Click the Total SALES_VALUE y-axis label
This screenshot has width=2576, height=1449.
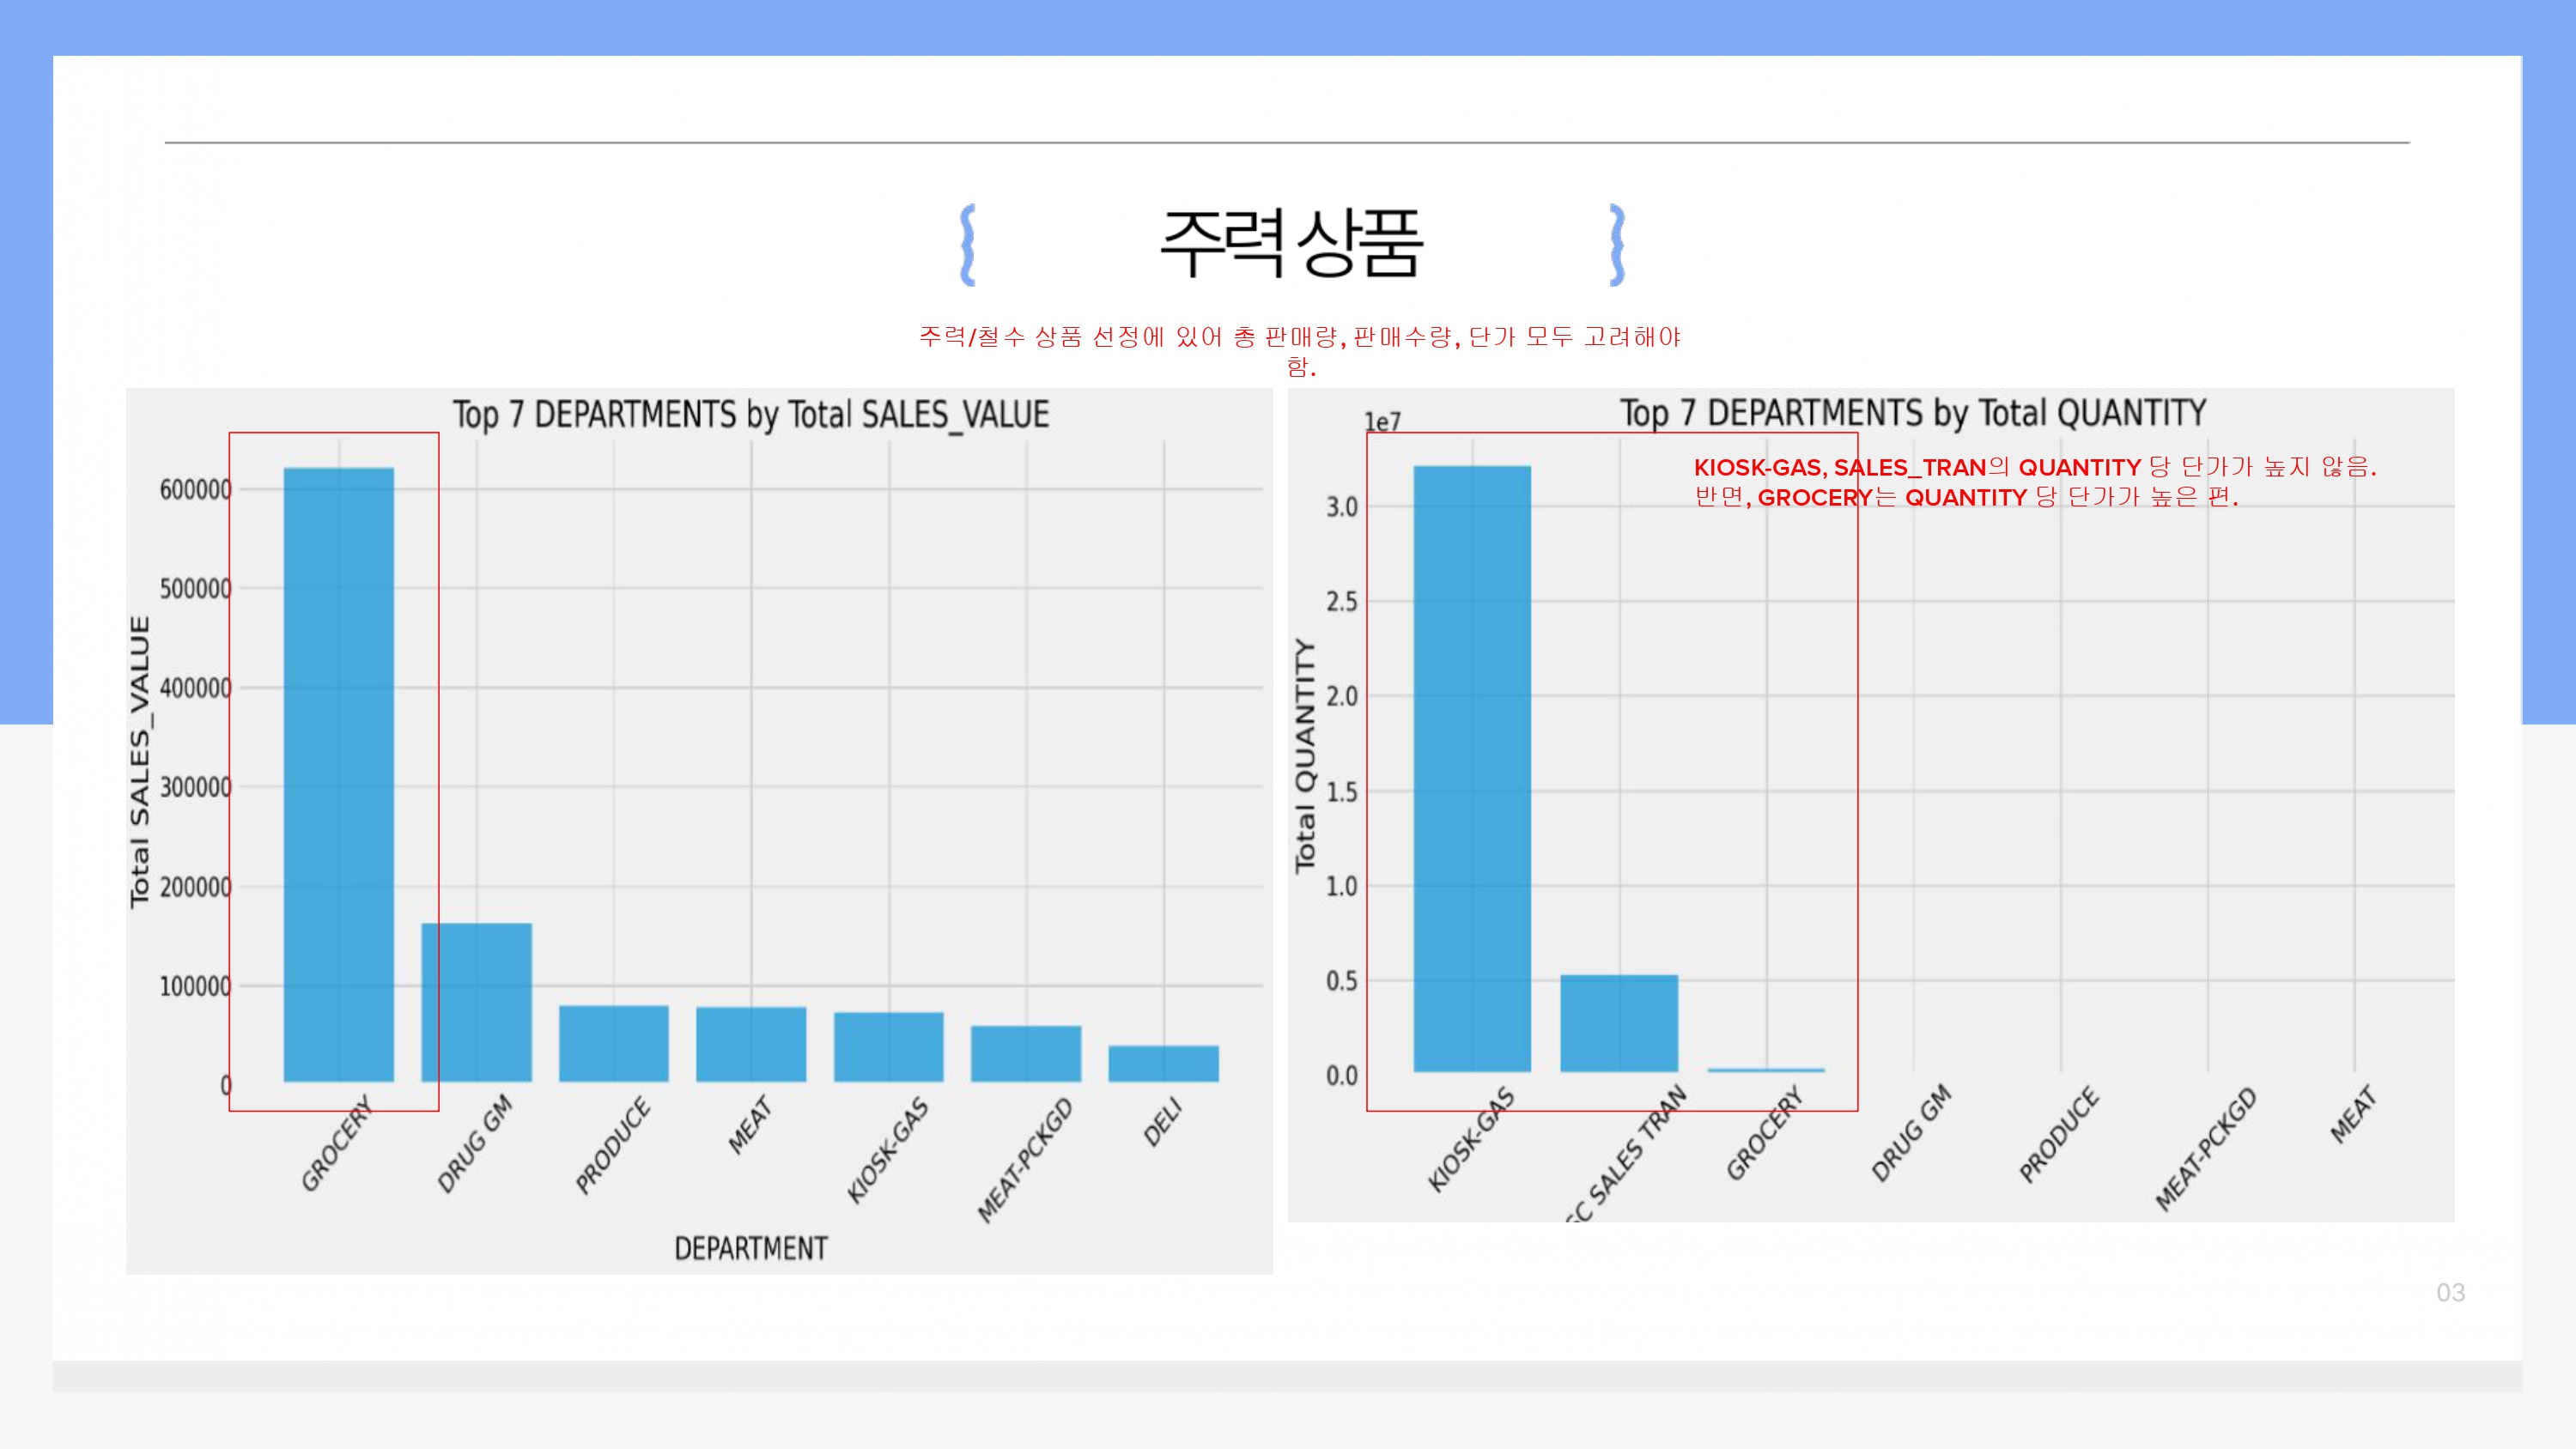click(140, 761)
